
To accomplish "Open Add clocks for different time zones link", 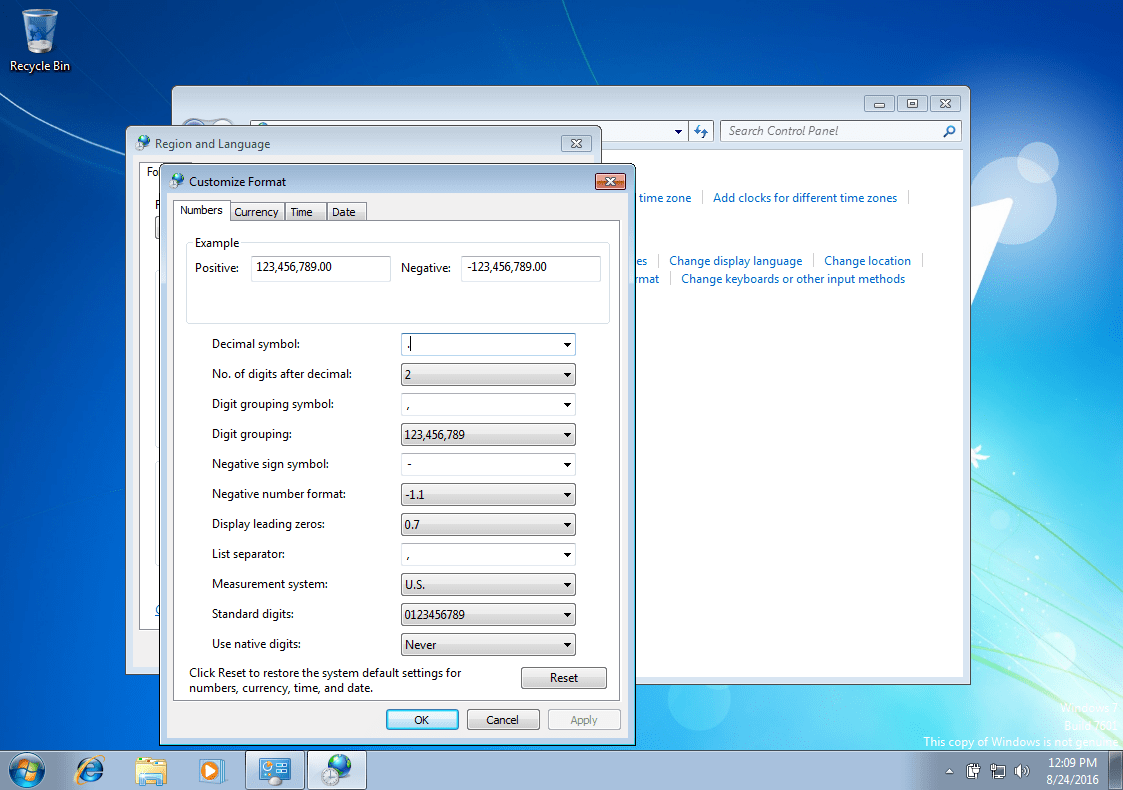I will point(804,198).
